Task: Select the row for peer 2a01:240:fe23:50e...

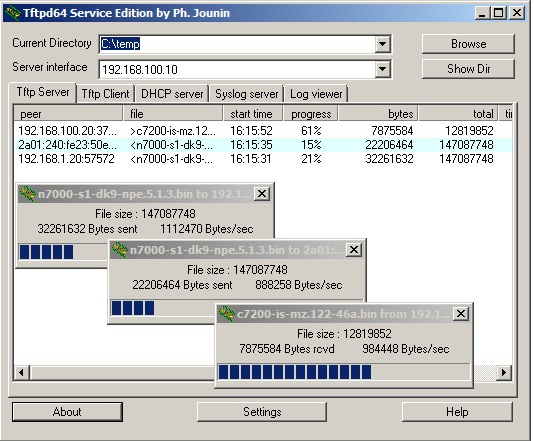Action: coord(263,145)
